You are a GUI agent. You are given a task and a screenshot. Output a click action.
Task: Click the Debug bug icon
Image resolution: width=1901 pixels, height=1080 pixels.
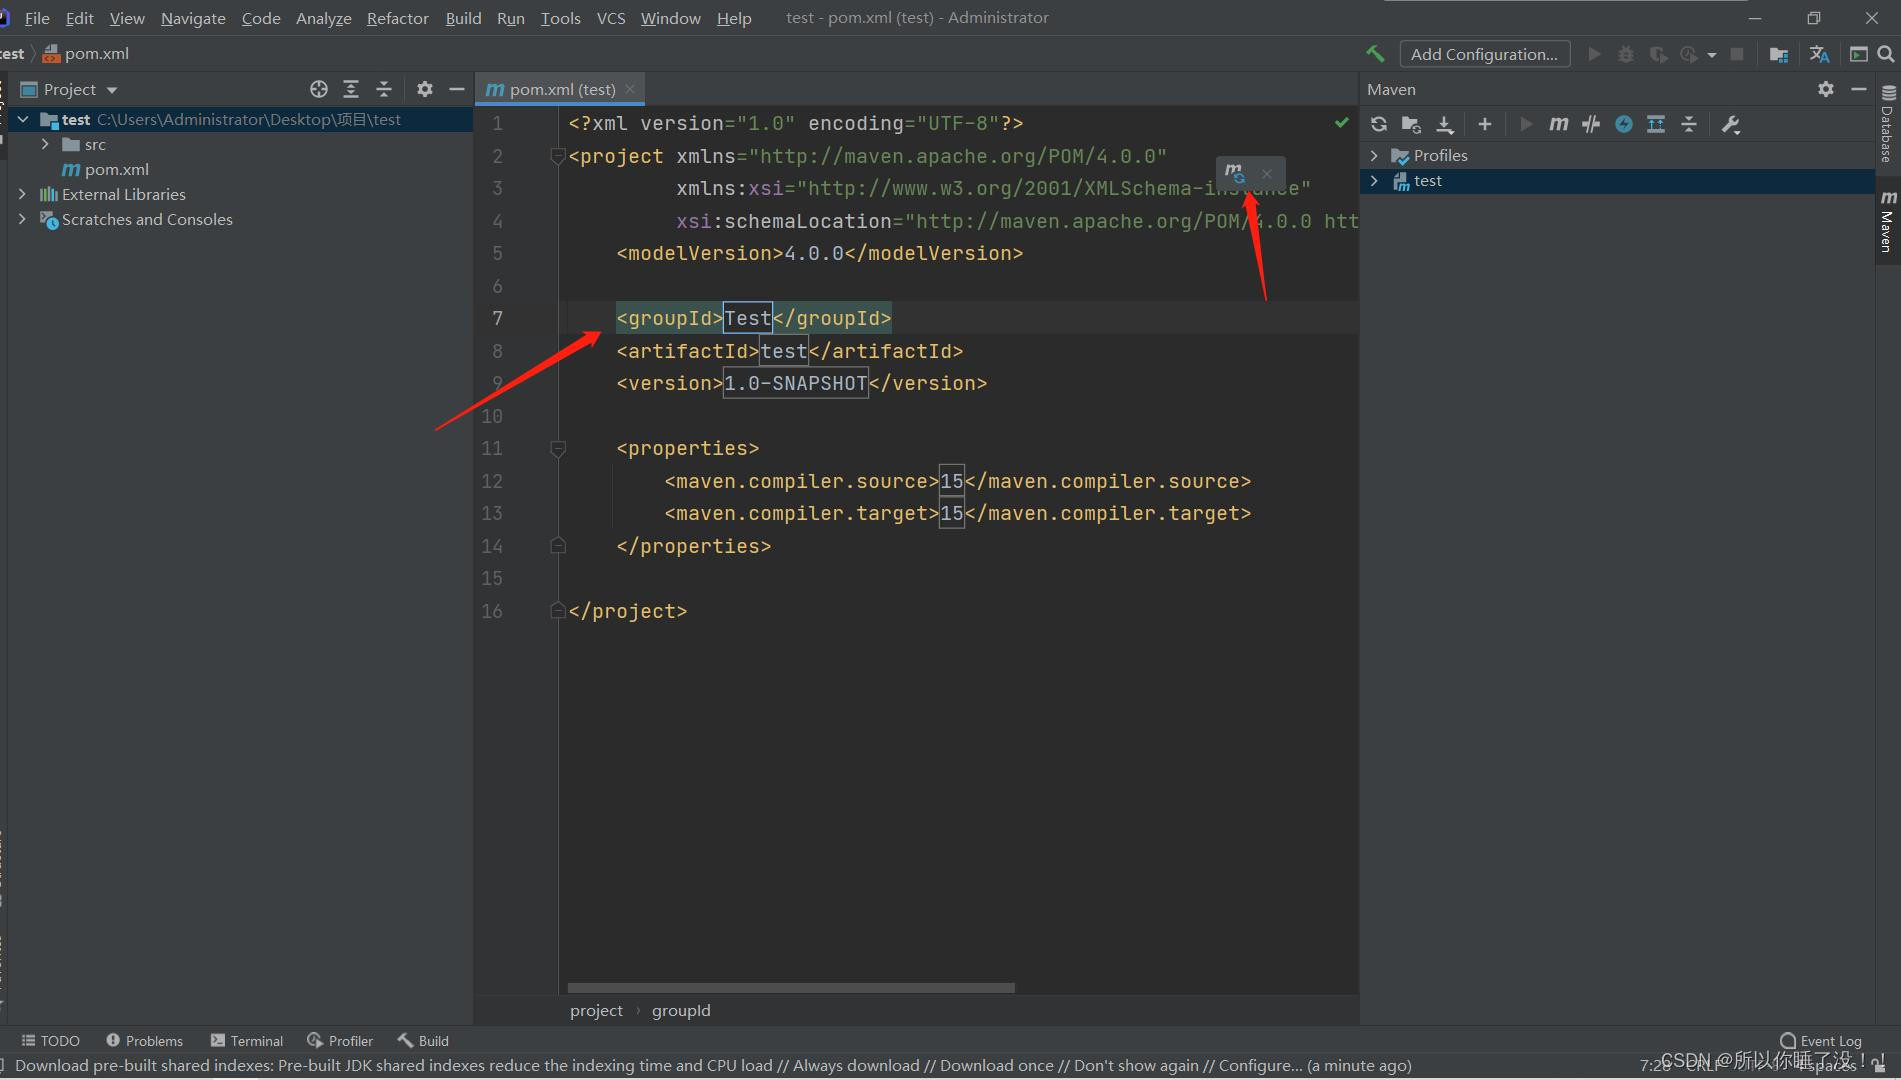[1626, 54]
